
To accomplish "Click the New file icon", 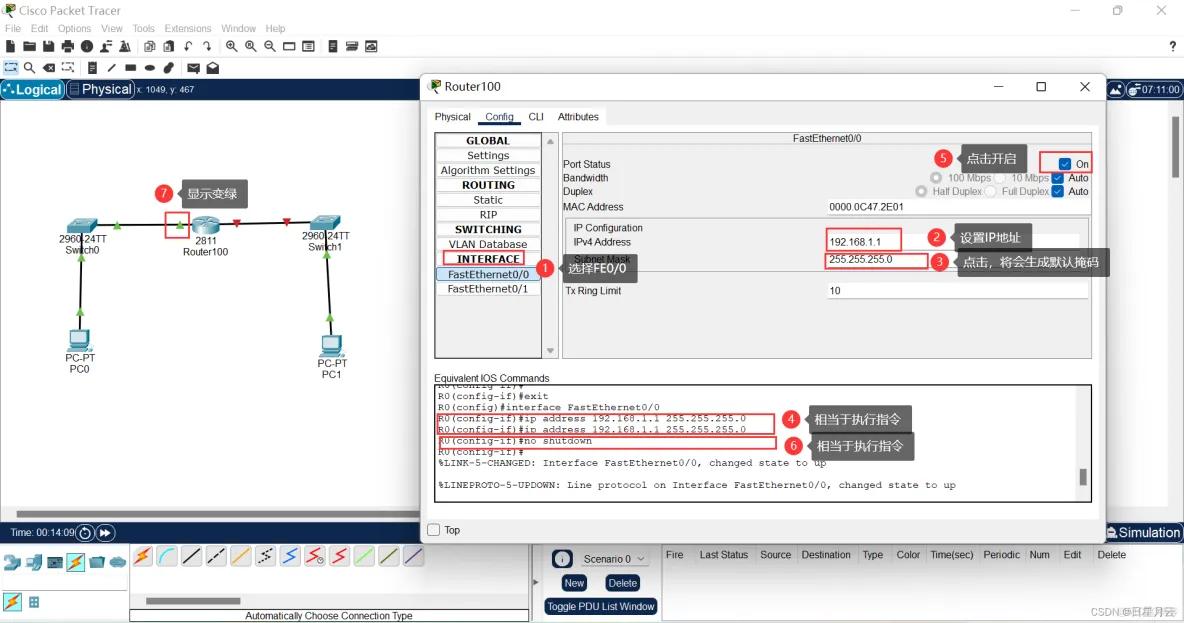I will coord(11,47).
